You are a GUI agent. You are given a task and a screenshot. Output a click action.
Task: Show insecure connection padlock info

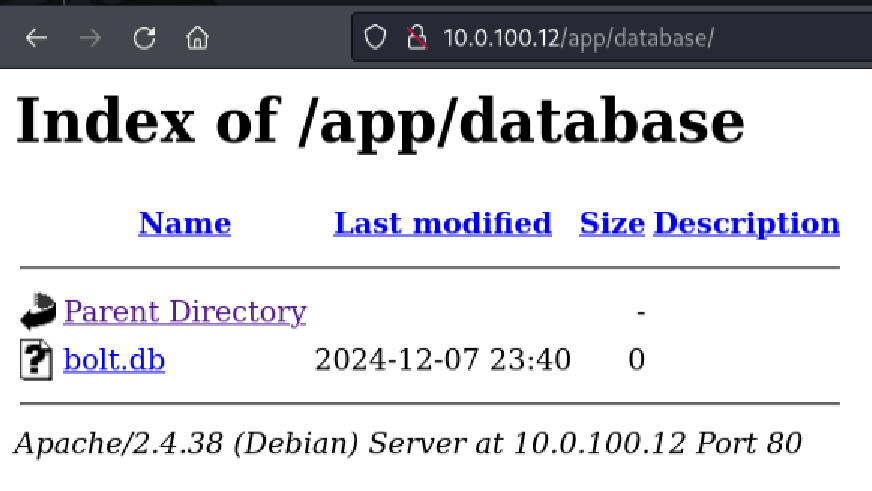416,39
